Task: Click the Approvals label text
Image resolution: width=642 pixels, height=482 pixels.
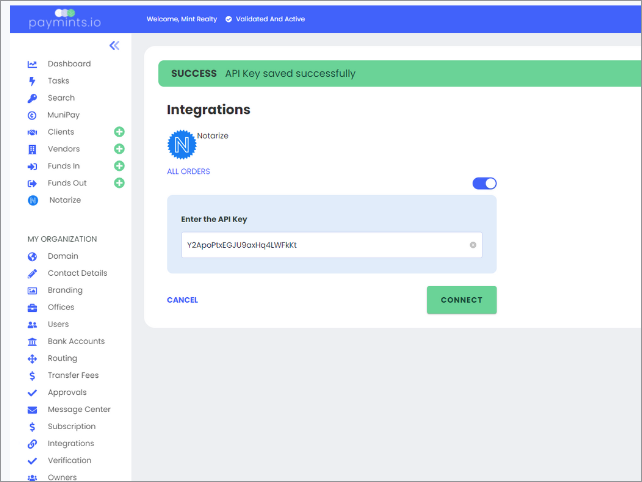Action: (67, 392)
